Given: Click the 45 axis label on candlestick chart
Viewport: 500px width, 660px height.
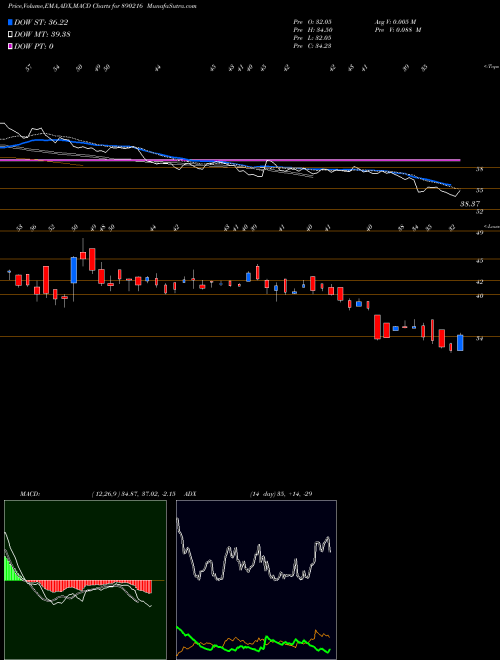Looking at the screenshot, I should click(x=479, y=261).
